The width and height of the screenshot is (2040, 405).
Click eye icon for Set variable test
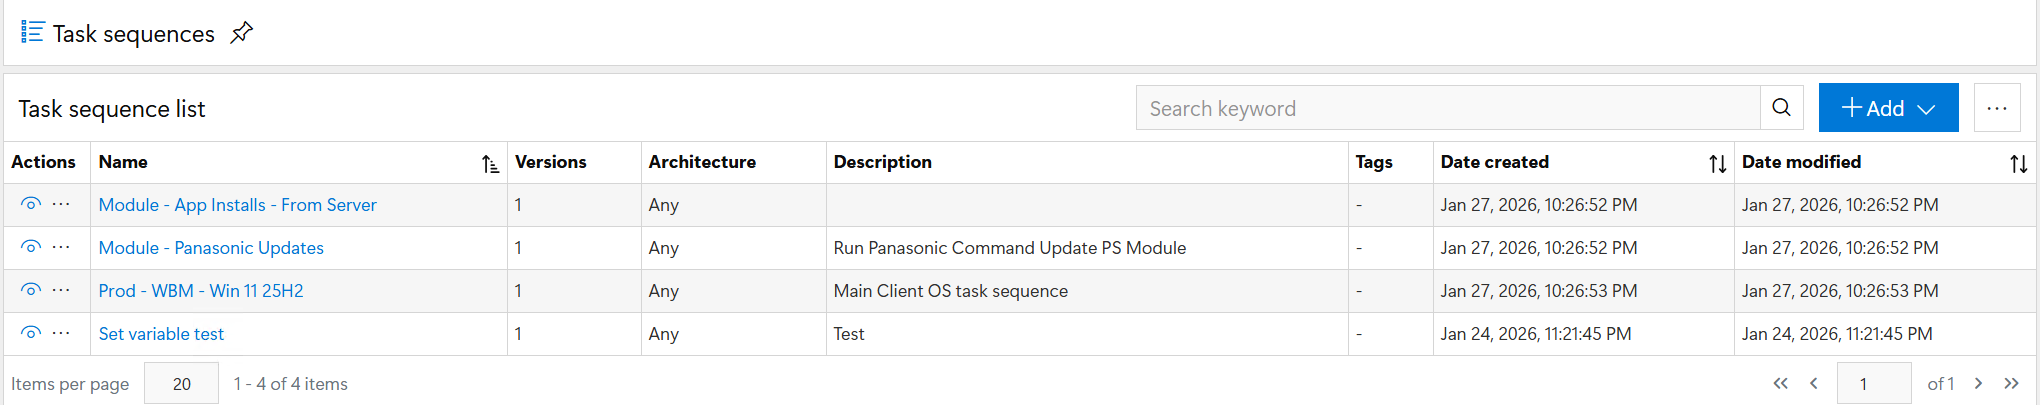[31, 333]
